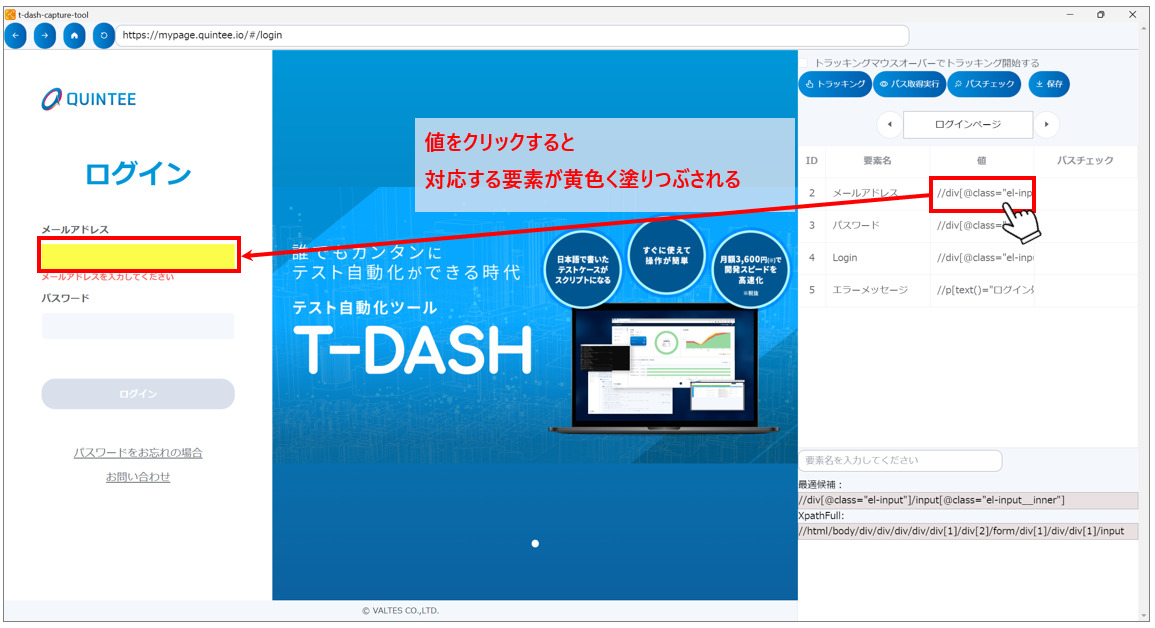Select the エラーメッセージ row in table
1155x628 pixels.
pyautogui.click(x=870, y=290)
